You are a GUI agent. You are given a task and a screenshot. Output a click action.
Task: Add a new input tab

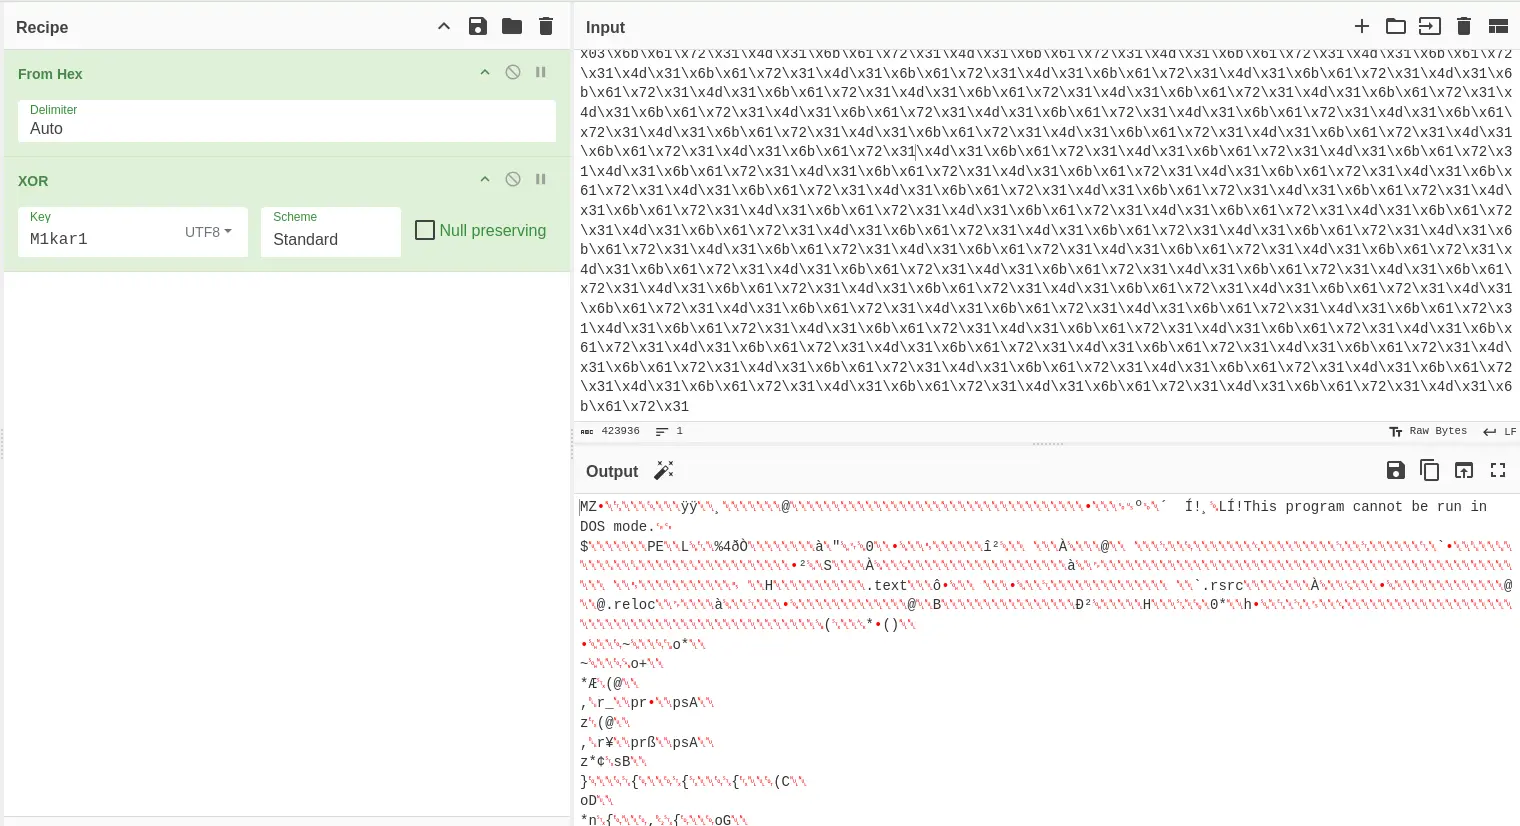(x=1362, y=27)
